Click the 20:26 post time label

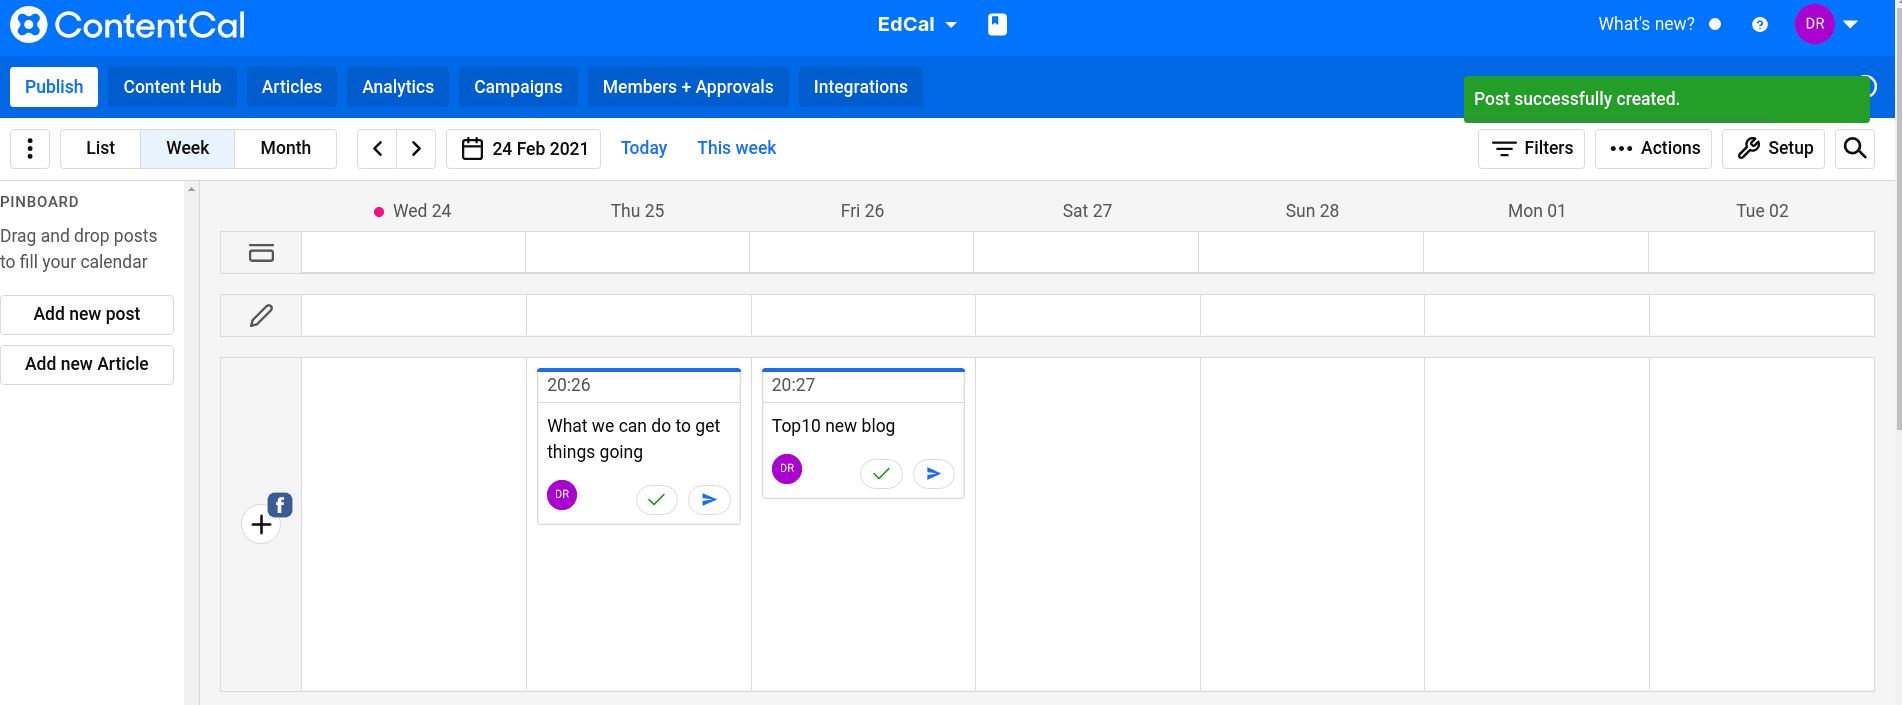[x=568, y=385]
